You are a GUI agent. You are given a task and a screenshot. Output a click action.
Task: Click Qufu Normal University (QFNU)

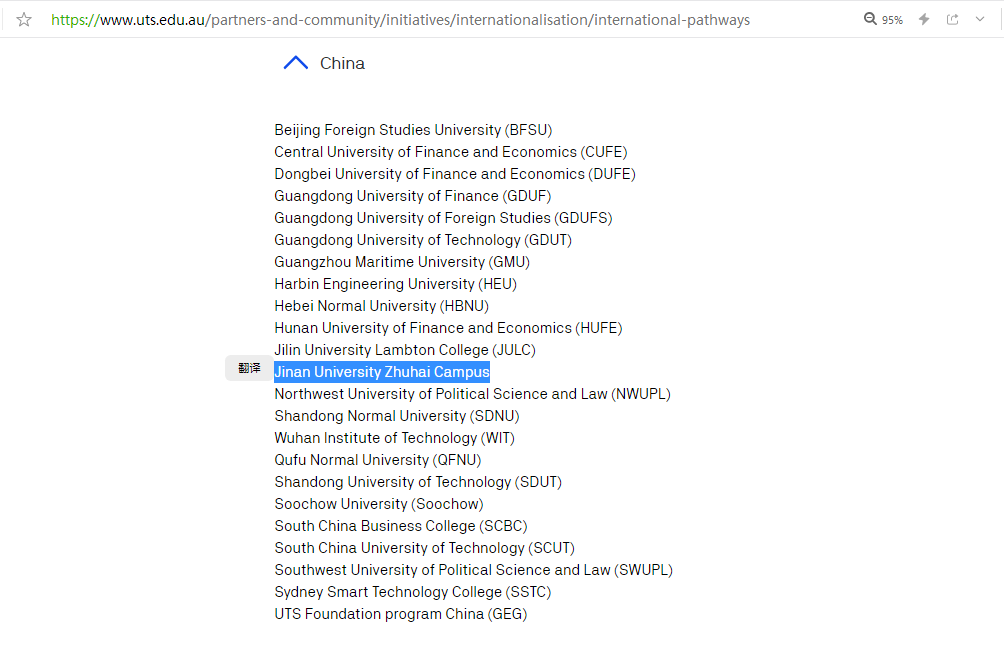click(378, 460)
